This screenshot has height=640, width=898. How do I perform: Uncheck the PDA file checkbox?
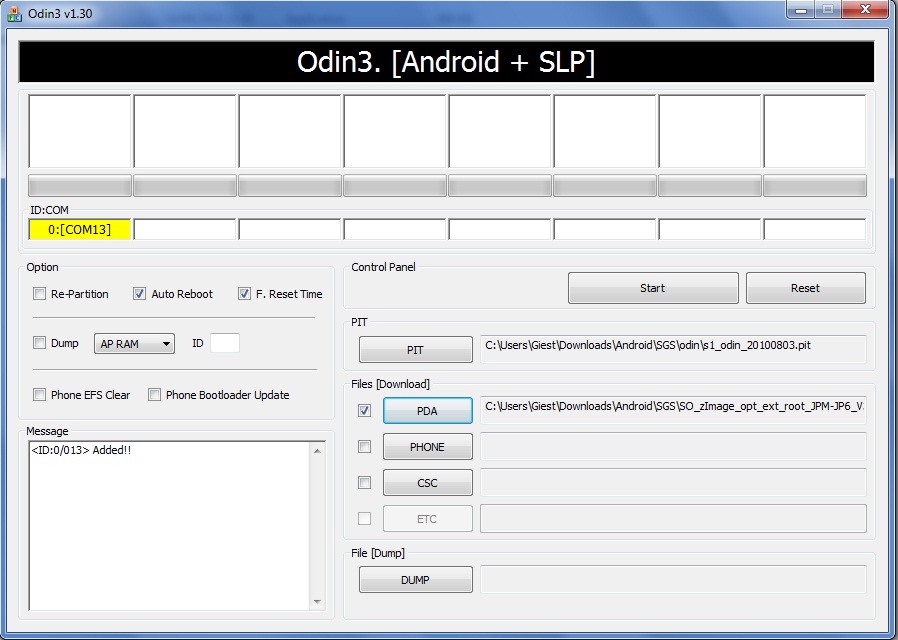[364, 410]
